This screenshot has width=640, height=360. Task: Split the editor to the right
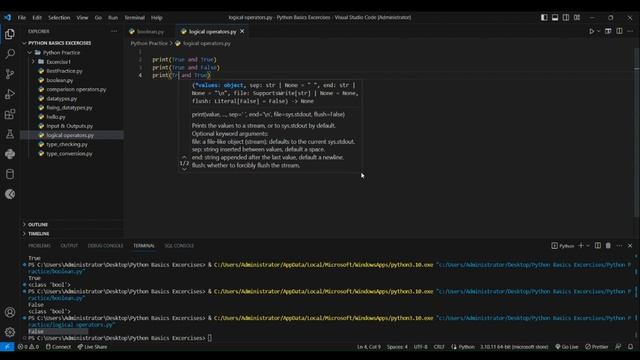tap(619, 31)
